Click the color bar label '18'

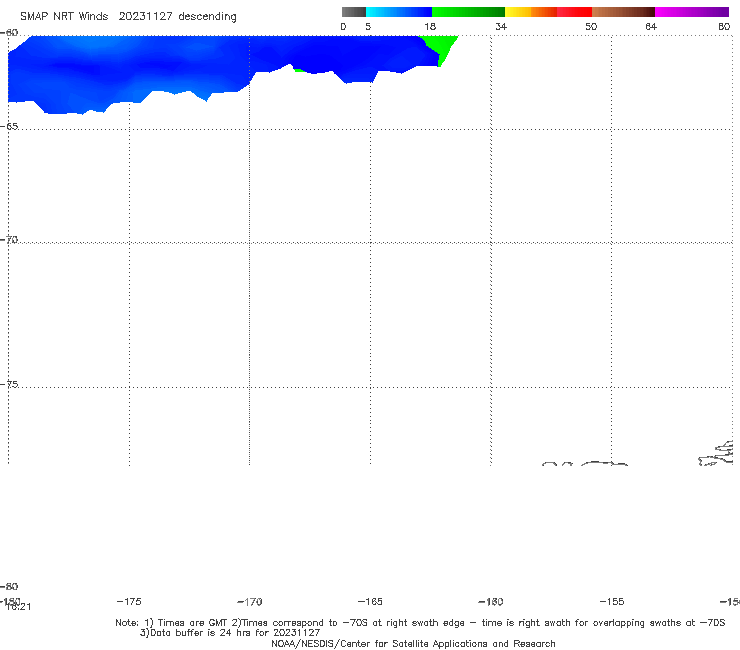click(430, 27)
